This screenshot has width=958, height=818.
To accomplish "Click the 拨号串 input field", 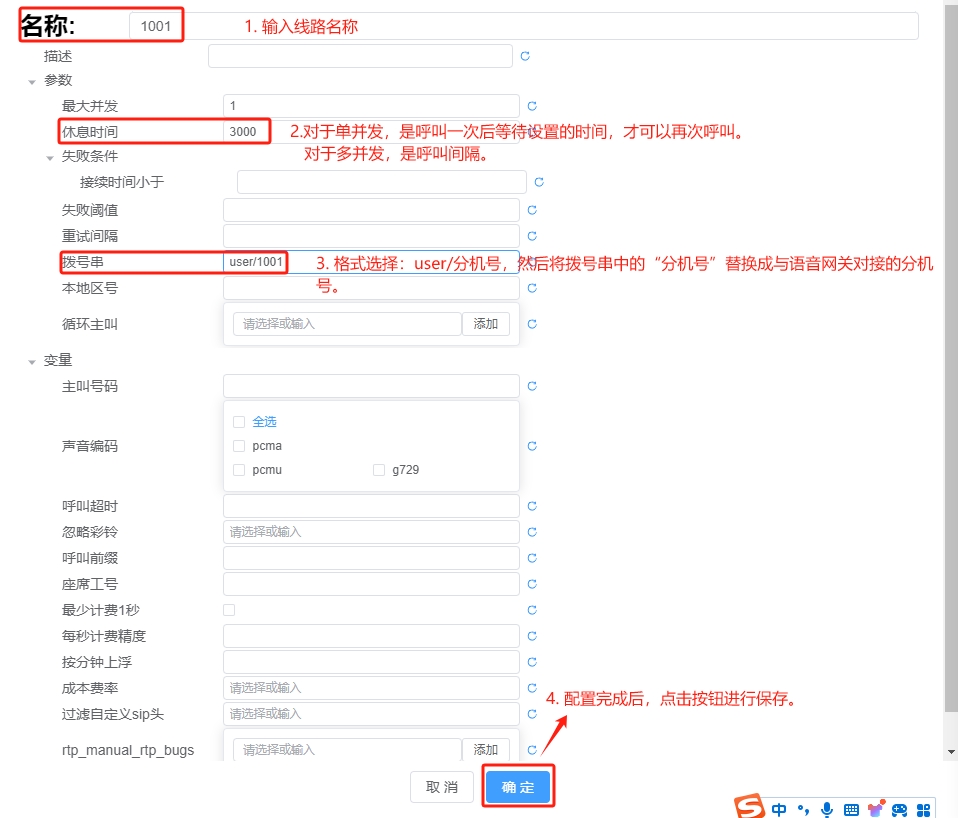I will click(x=400, y=262).
